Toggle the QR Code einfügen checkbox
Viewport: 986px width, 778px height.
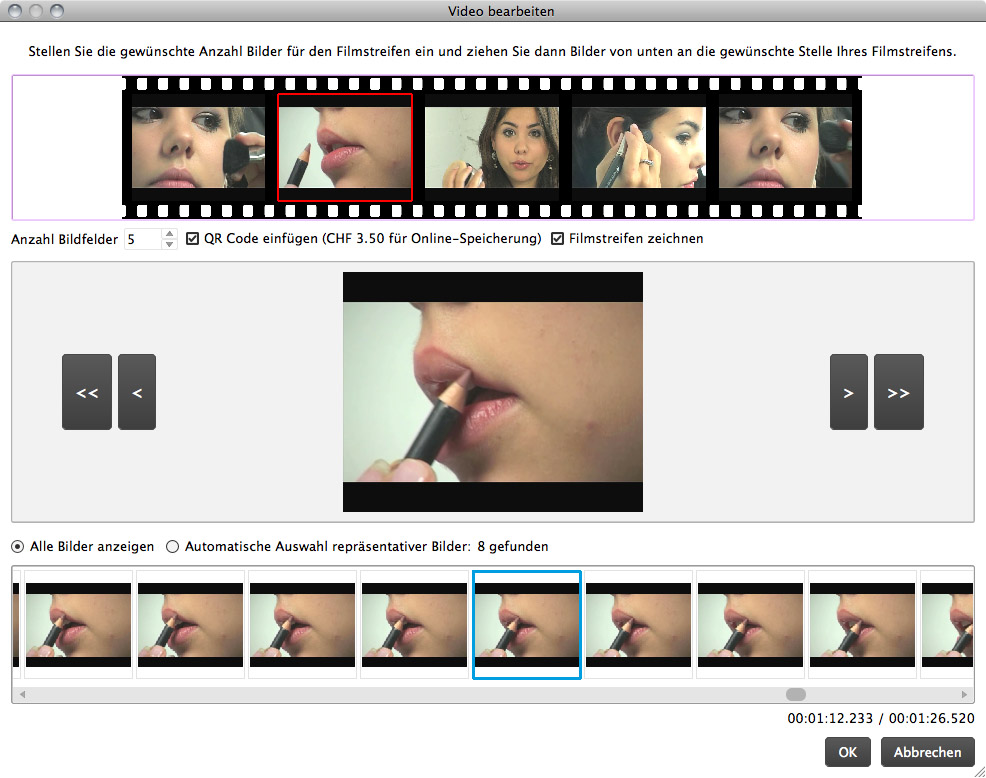point(192,239)
